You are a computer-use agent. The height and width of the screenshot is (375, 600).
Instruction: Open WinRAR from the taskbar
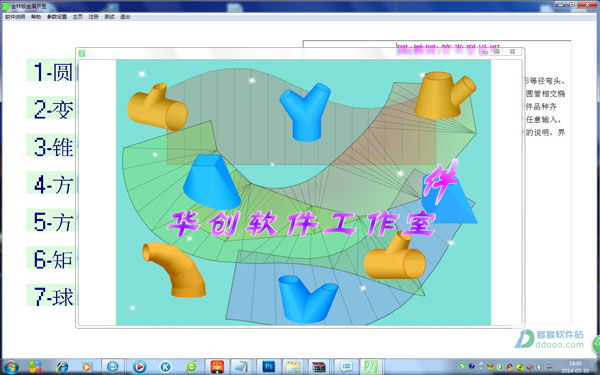[x=318, y=367]
